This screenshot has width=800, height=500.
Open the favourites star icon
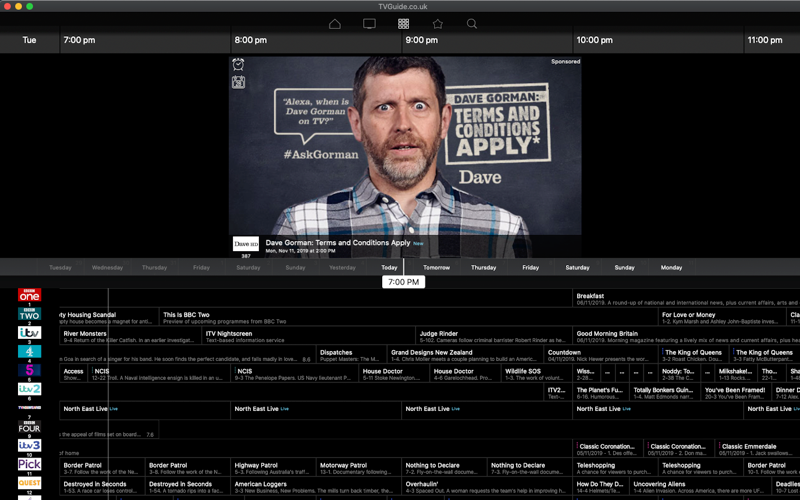tap(438, 24)
